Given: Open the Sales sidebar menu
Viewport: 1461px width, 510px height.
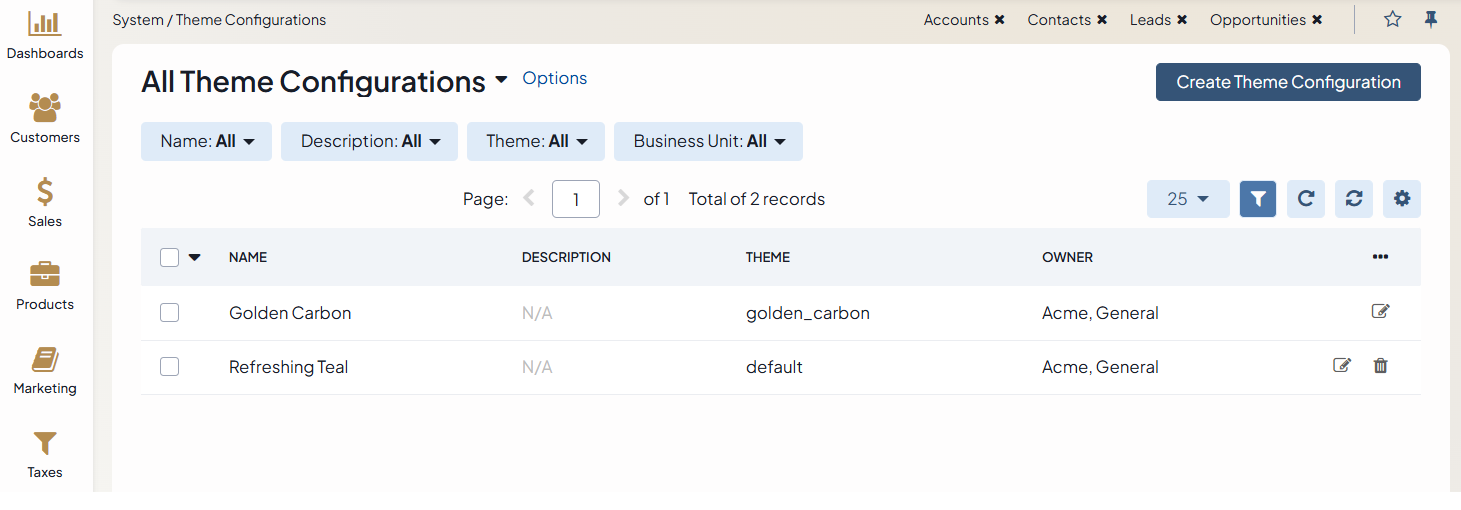Looking at the screenshot, I should (x=45, y=201).
